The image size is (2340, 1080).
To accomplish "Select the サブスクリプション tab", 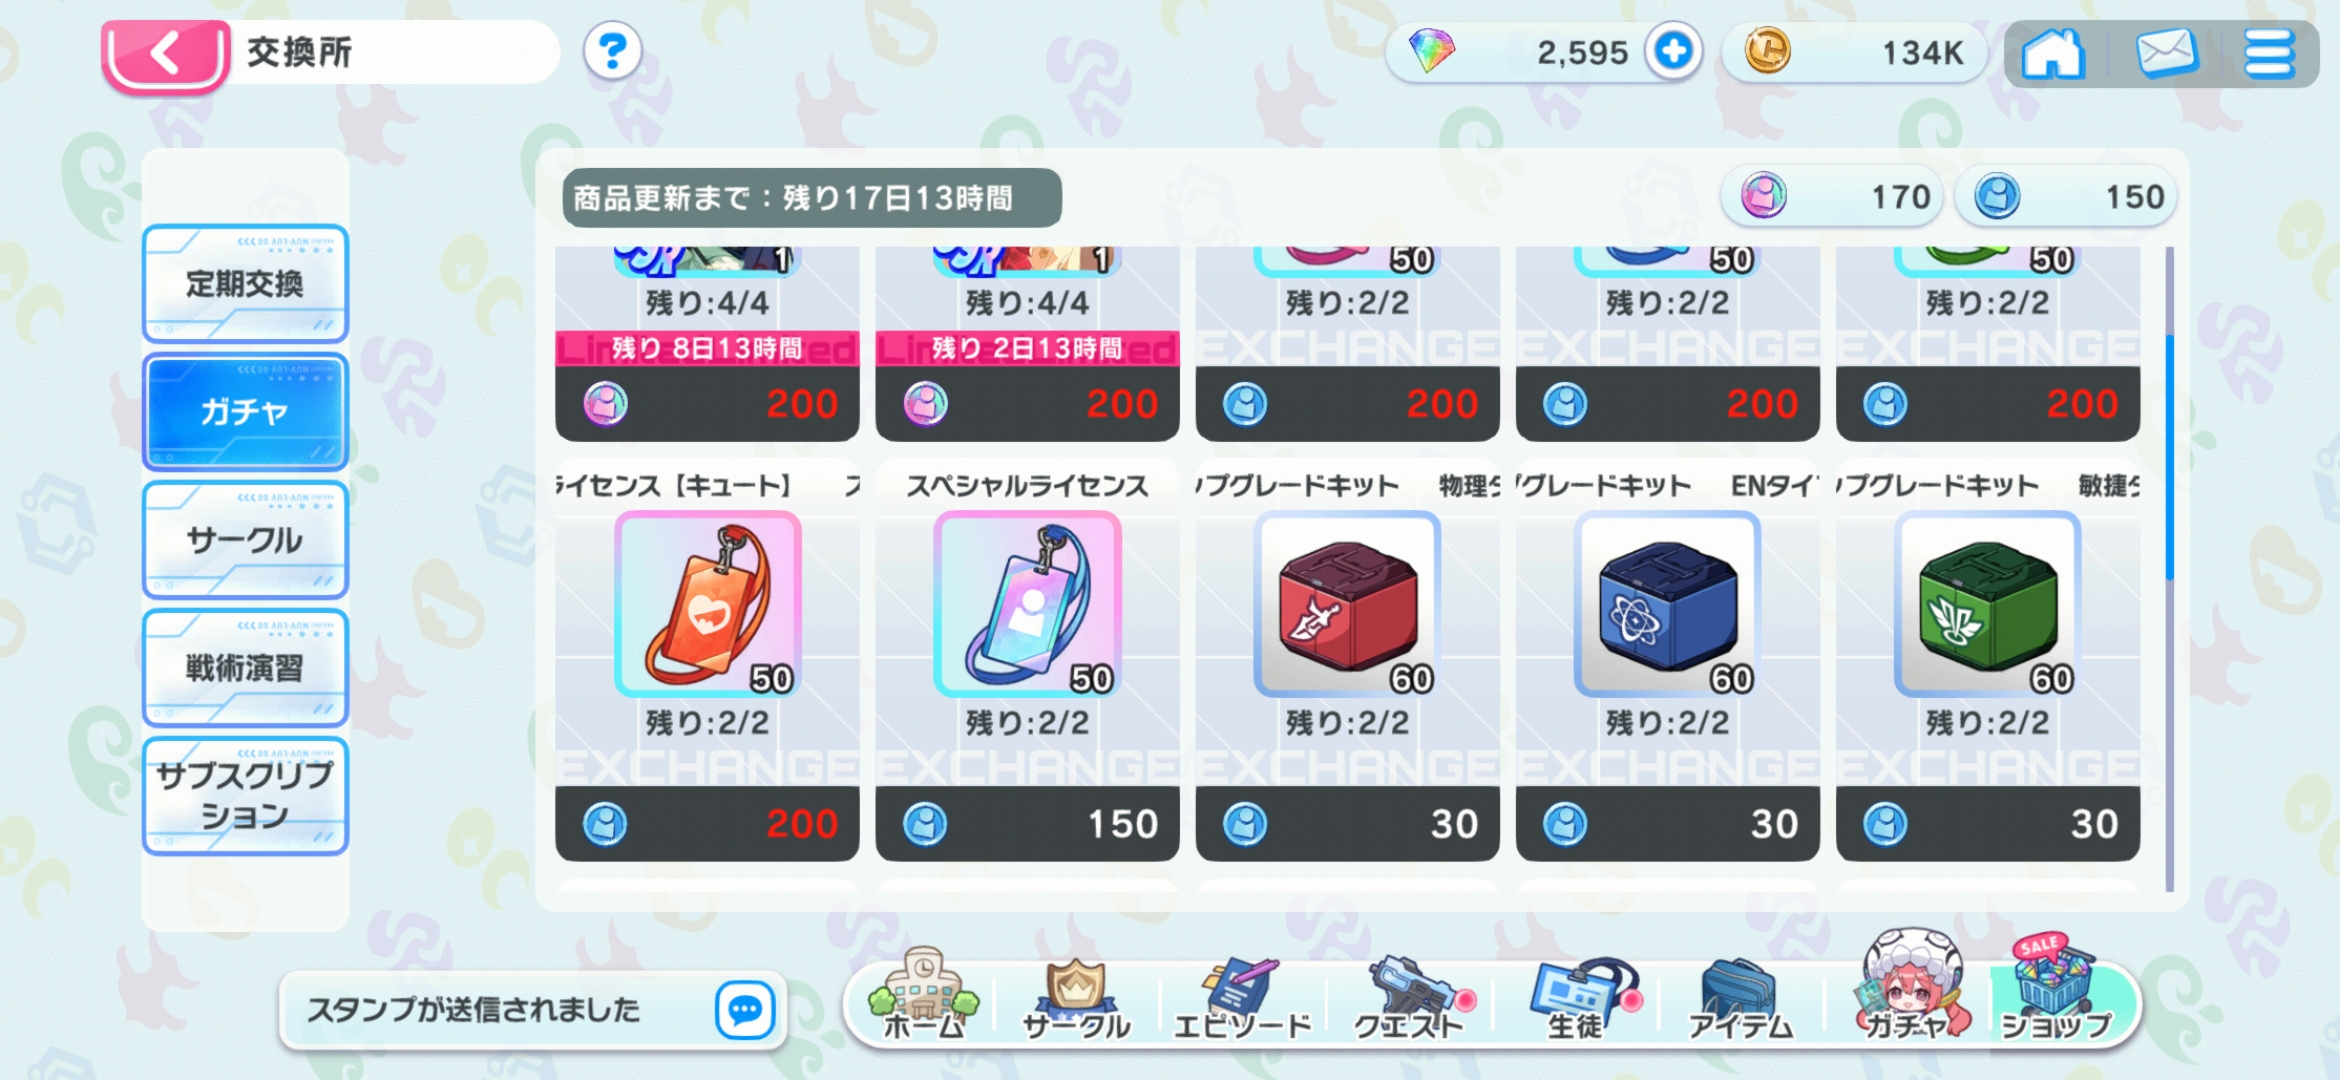I will point(245,796).
